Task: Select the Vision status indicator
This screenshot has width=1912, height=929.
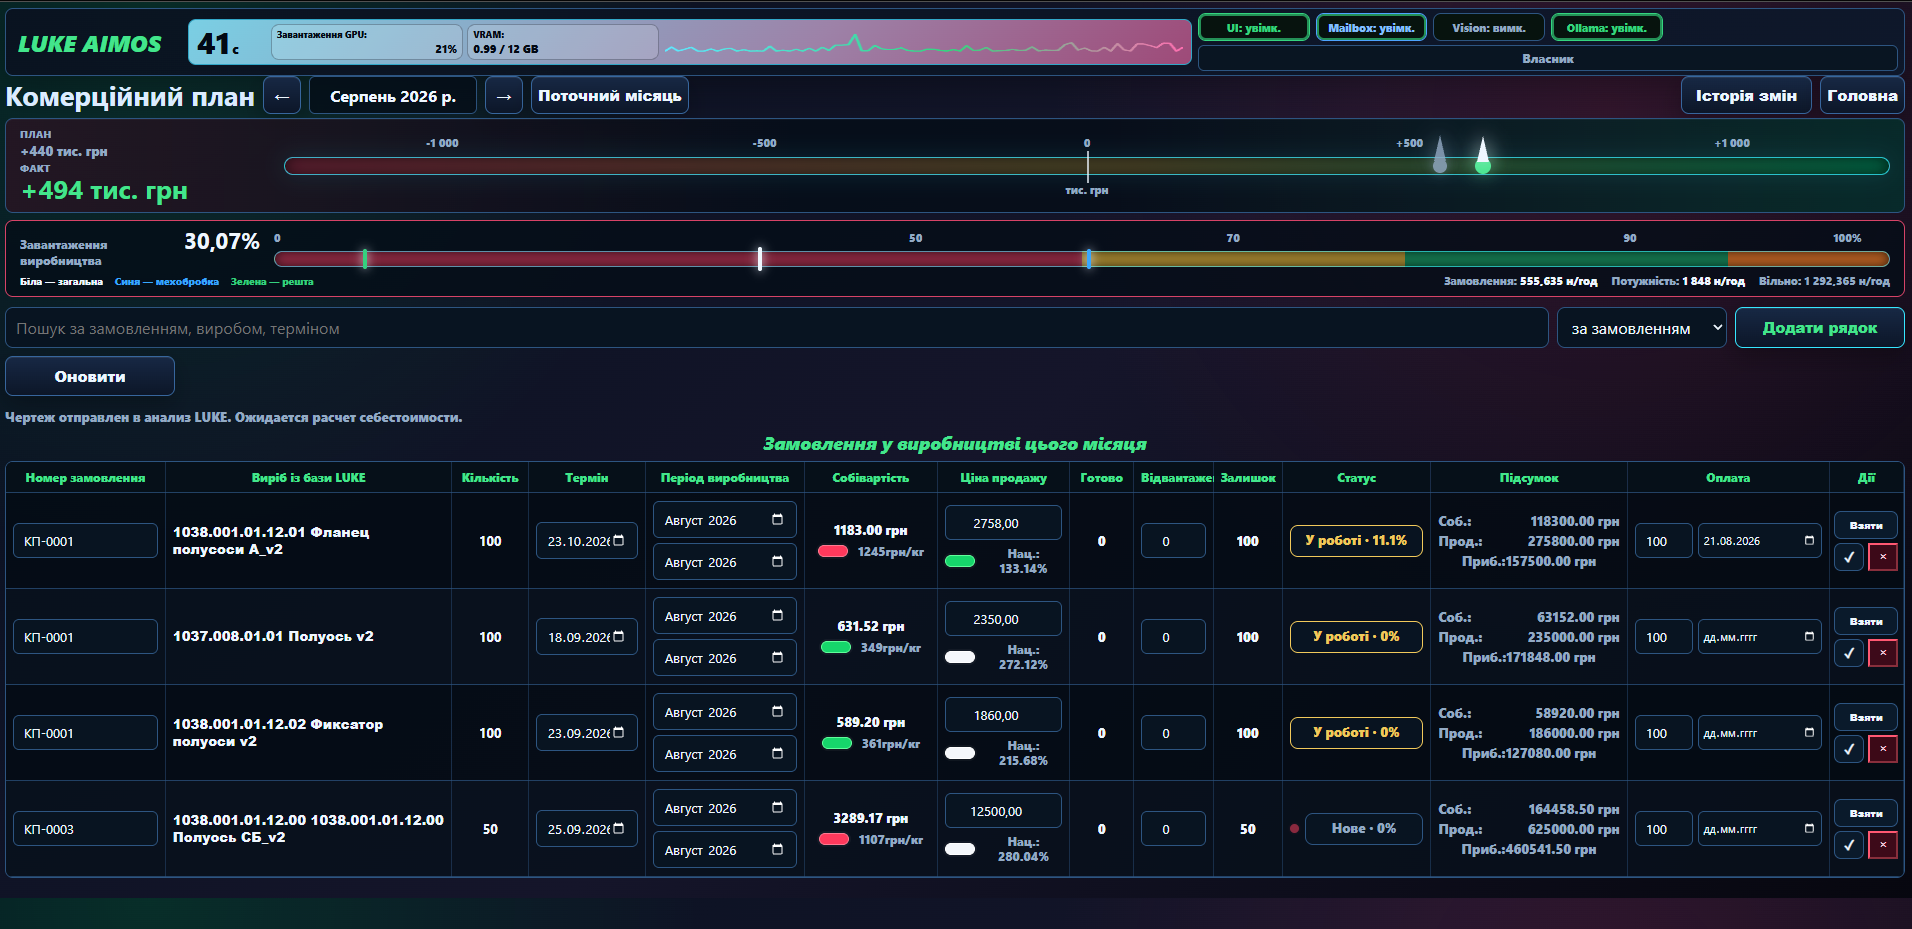Action: click(x=1489, y=28)
